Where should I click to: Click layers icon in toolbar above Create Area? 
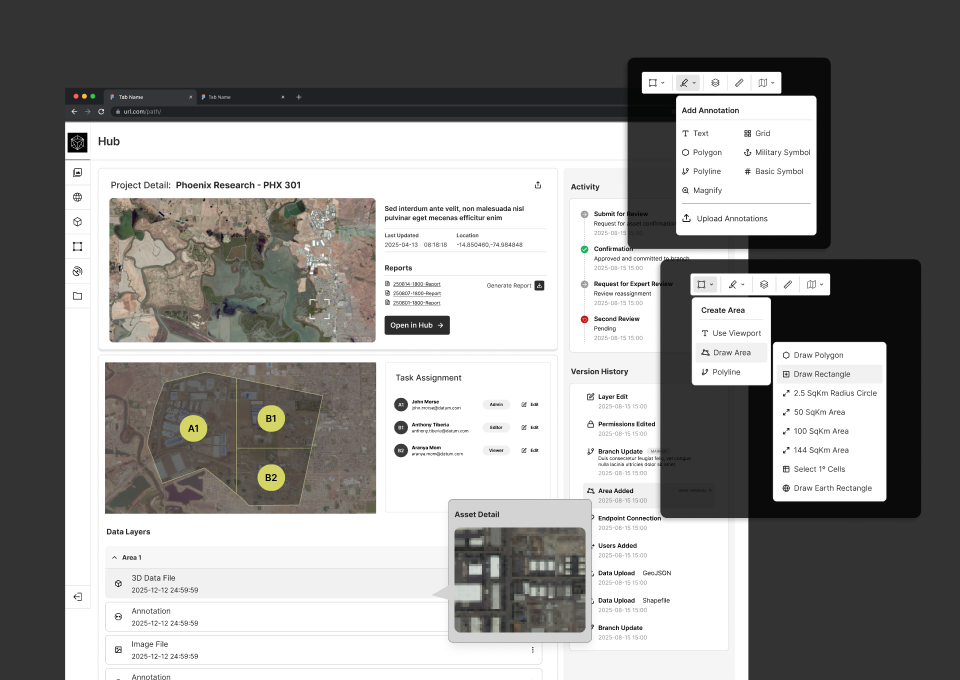[x=763, y=285]
